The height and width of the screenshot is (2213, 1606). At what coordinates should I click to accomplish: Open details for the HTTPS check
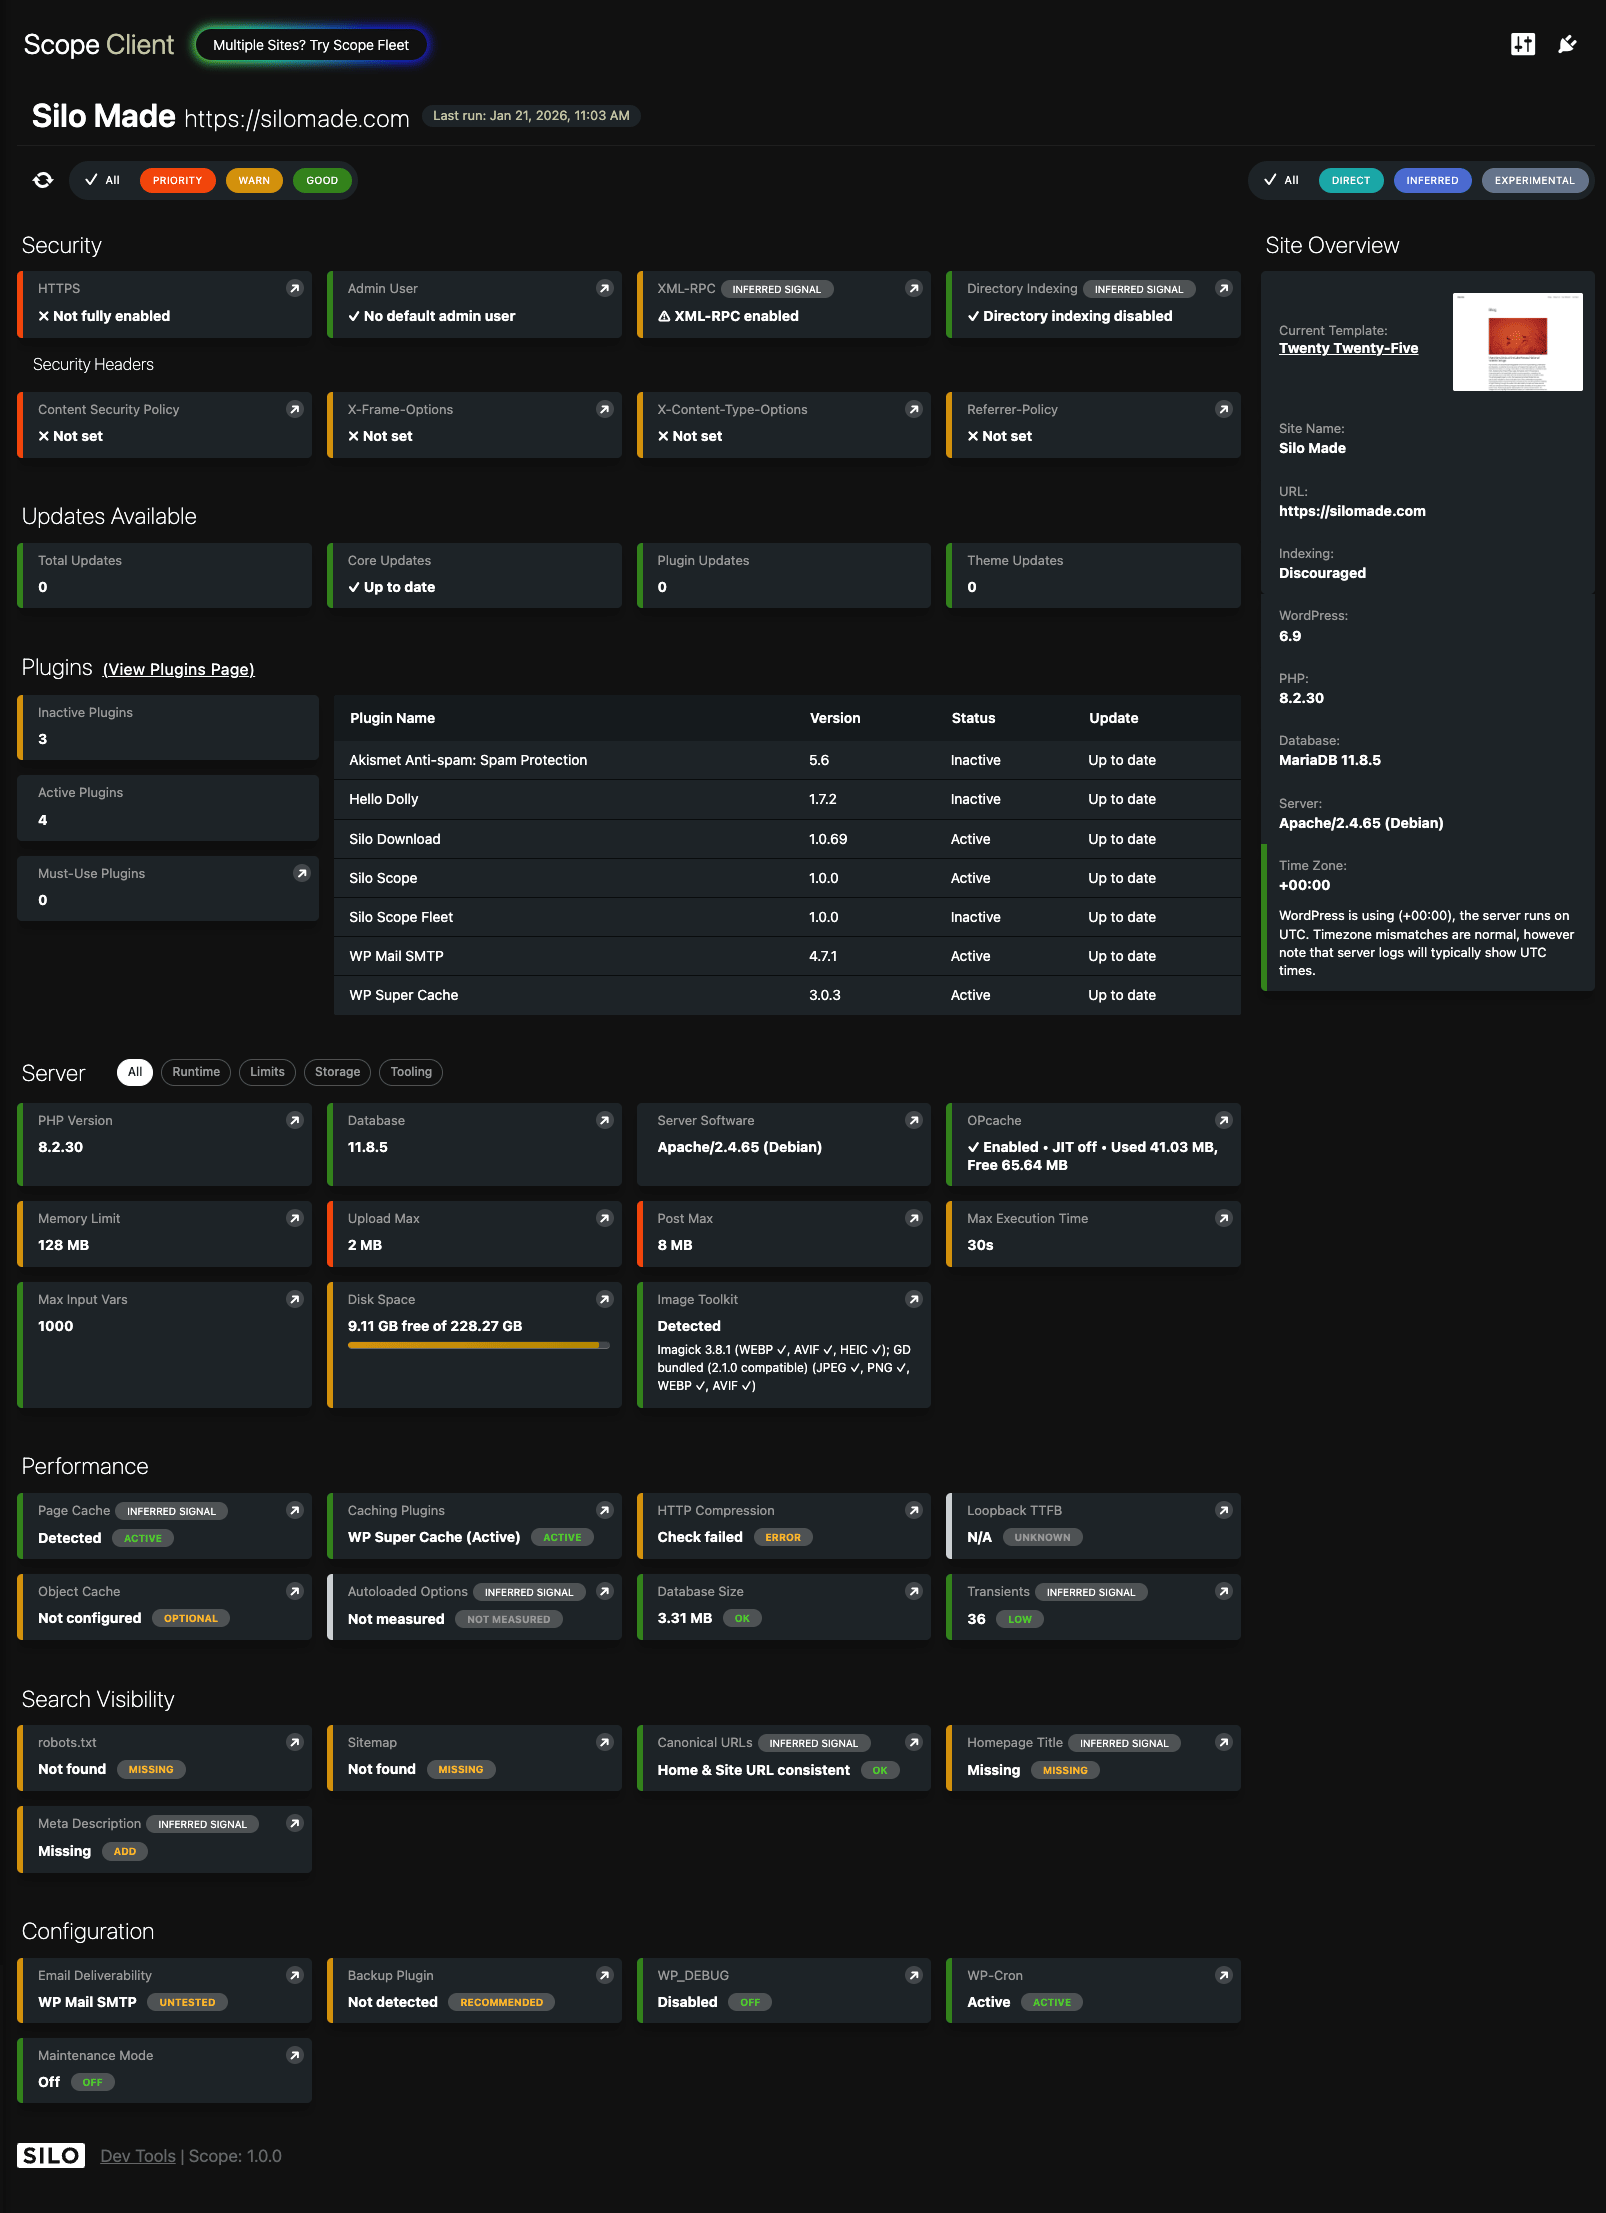294,288
